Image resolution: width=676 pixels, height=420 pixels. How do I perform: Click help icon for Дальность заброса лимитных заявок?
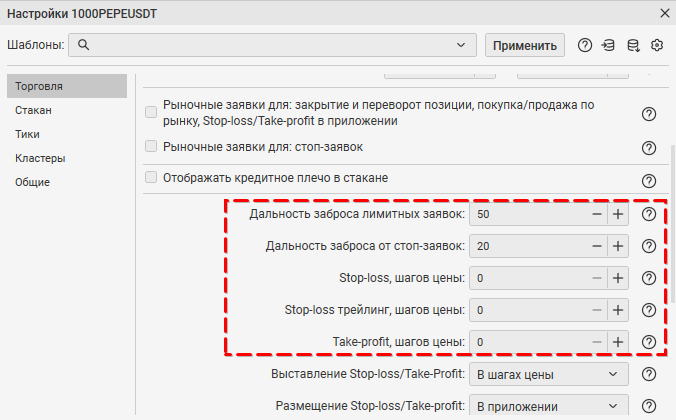coord(648,215)
